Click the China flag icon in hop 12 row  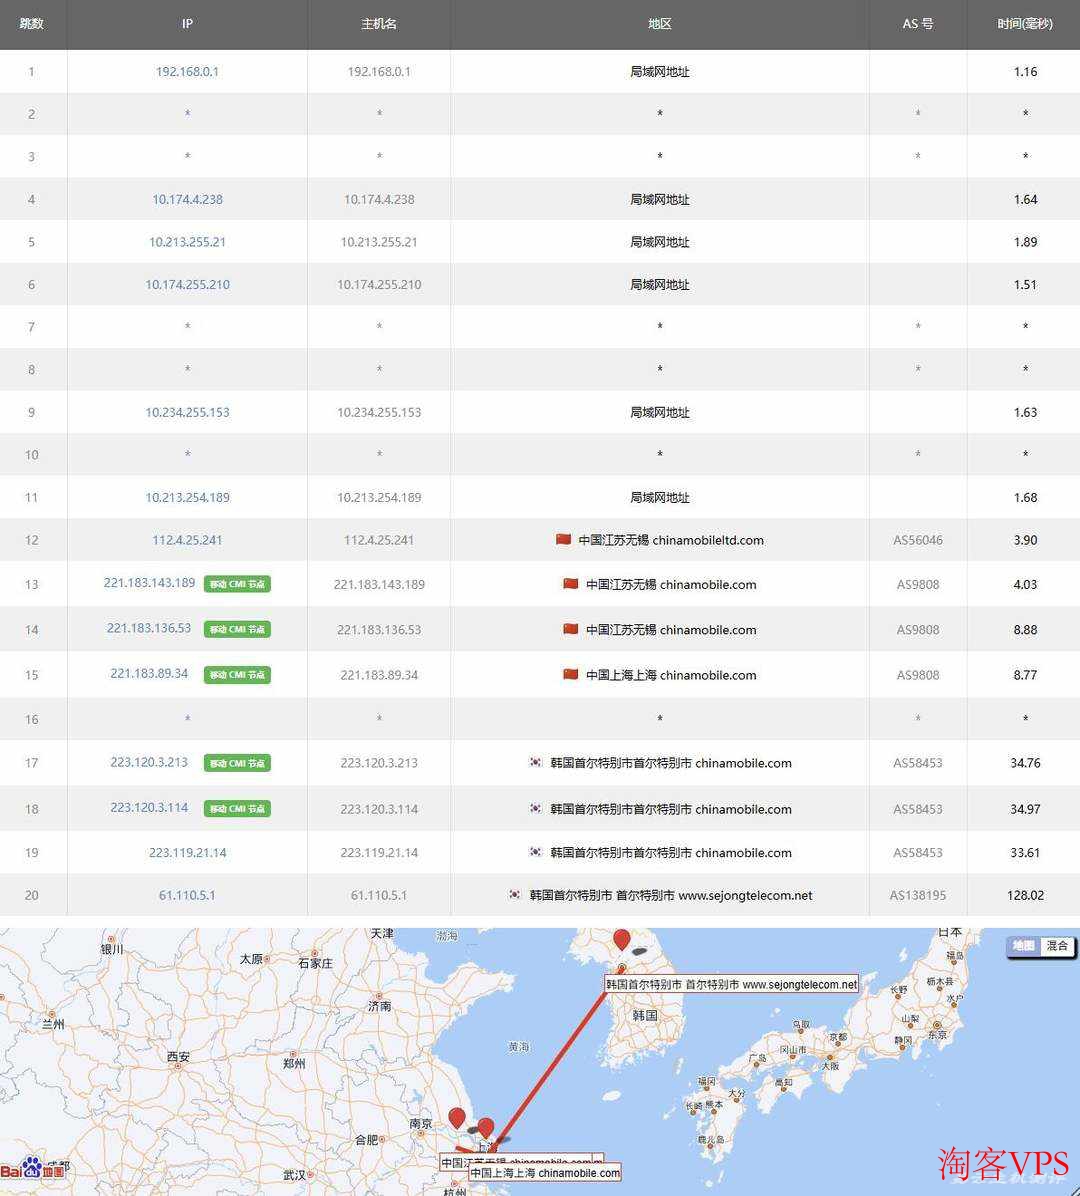pos(564,539)
